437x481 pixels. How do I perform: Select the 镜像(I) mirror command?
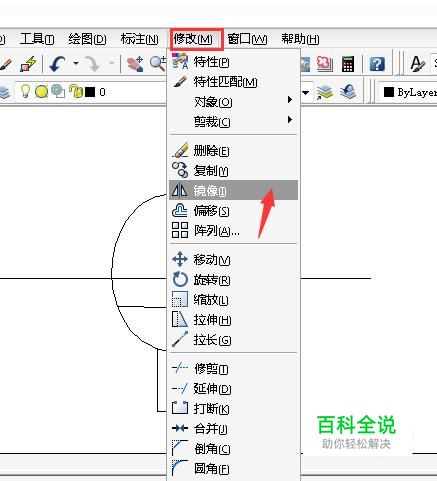point(233,190)
